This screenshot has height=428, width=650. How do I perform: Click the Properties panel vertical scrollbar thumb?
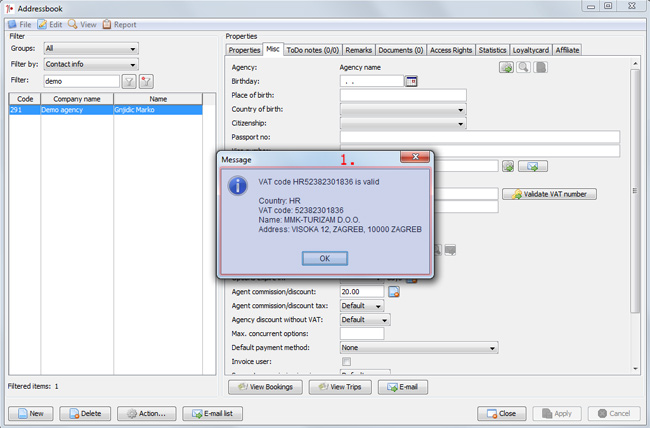point(635,191)
